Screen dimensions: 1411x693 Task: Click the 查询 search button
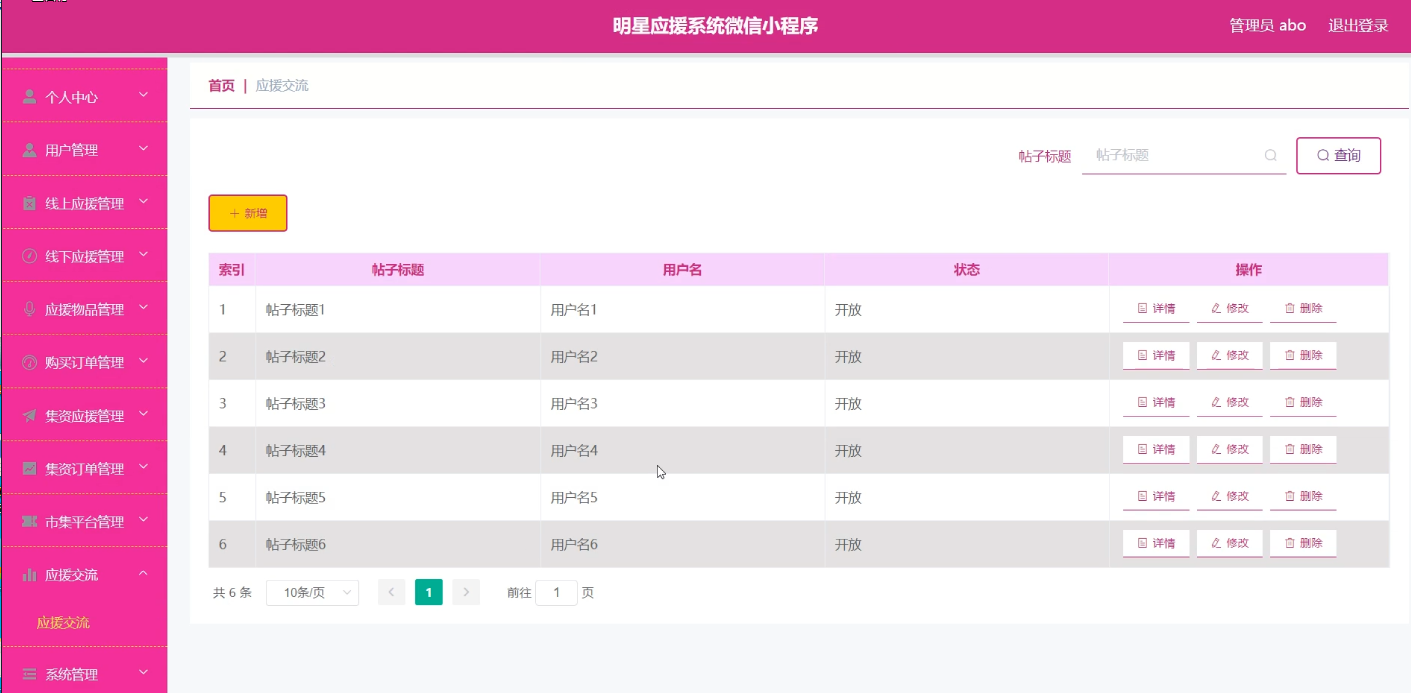(x=1338, y=155)
